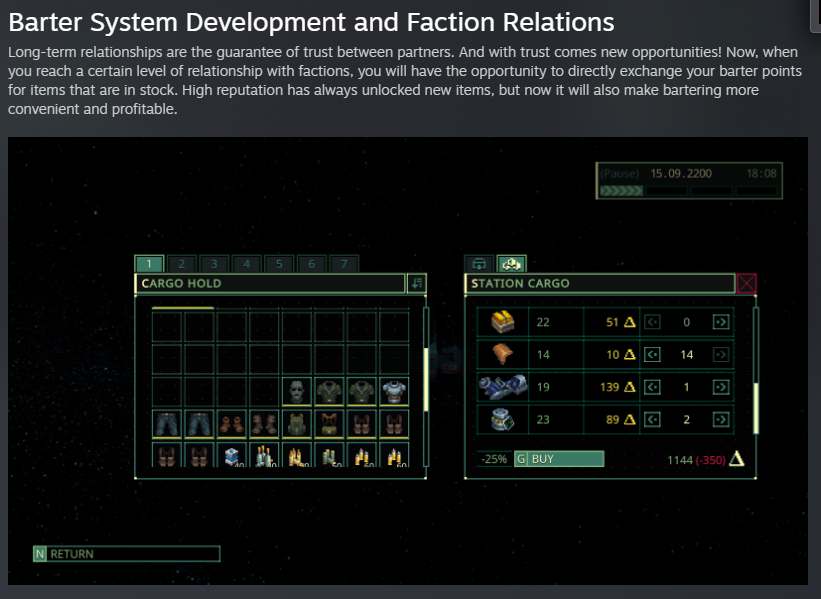Click the game speed progress bar
Image resolution: width=821 pixels, height=599 pixels.
pos(689,191)
